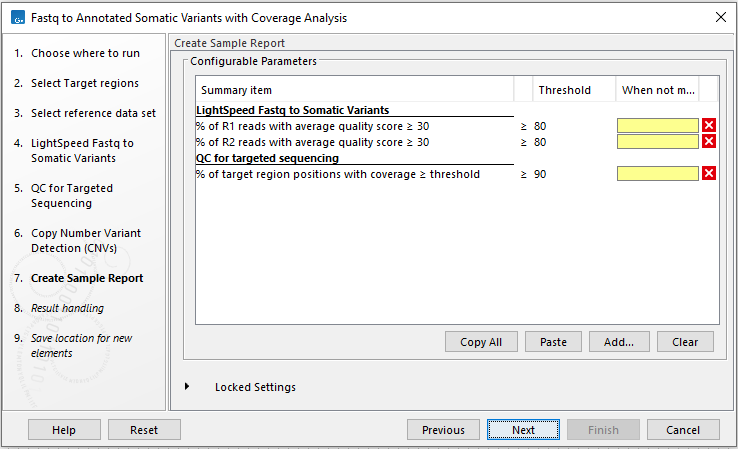Go to the Previous wizard step
The height and width of the screenshot is (449, 738).
(x=443, y=430)
